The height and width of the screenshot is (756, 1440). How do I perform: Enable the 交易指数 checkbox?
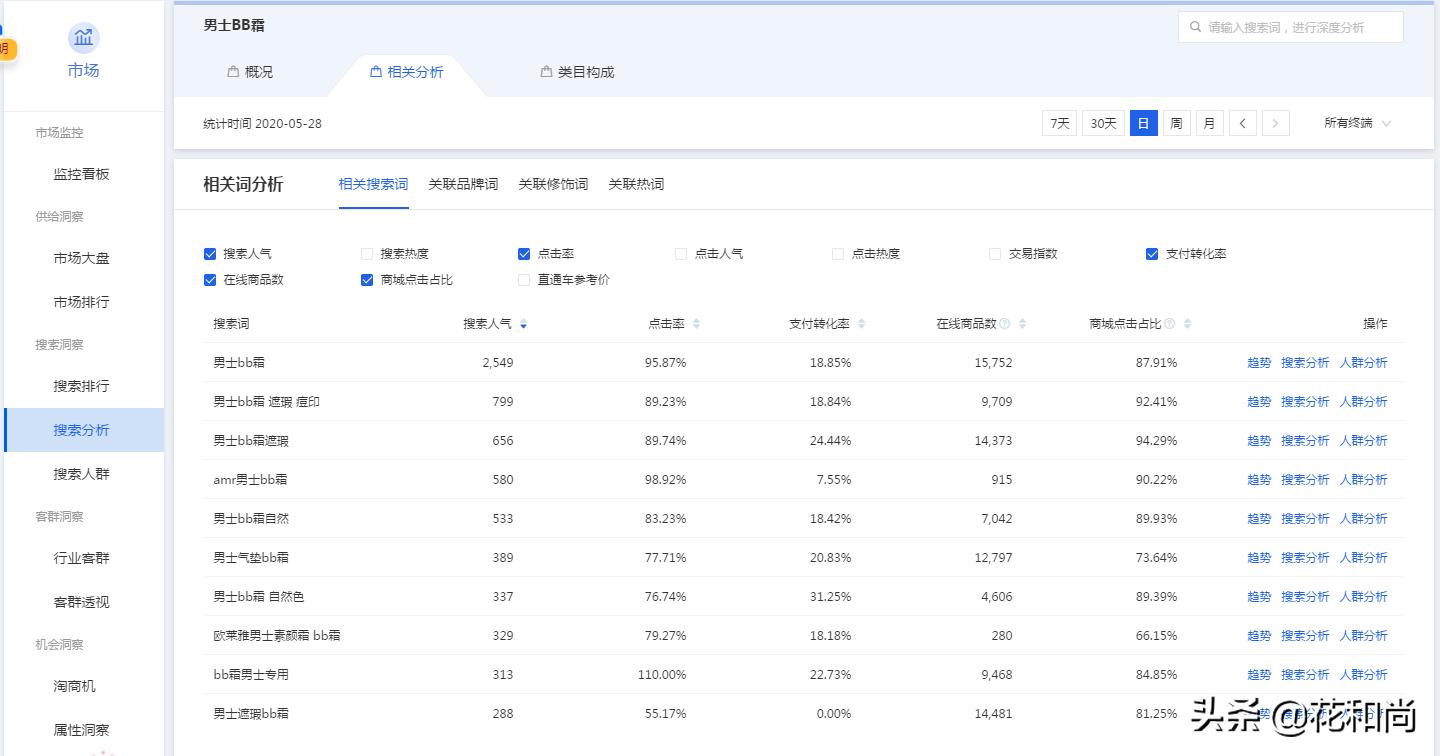point(994,253)
